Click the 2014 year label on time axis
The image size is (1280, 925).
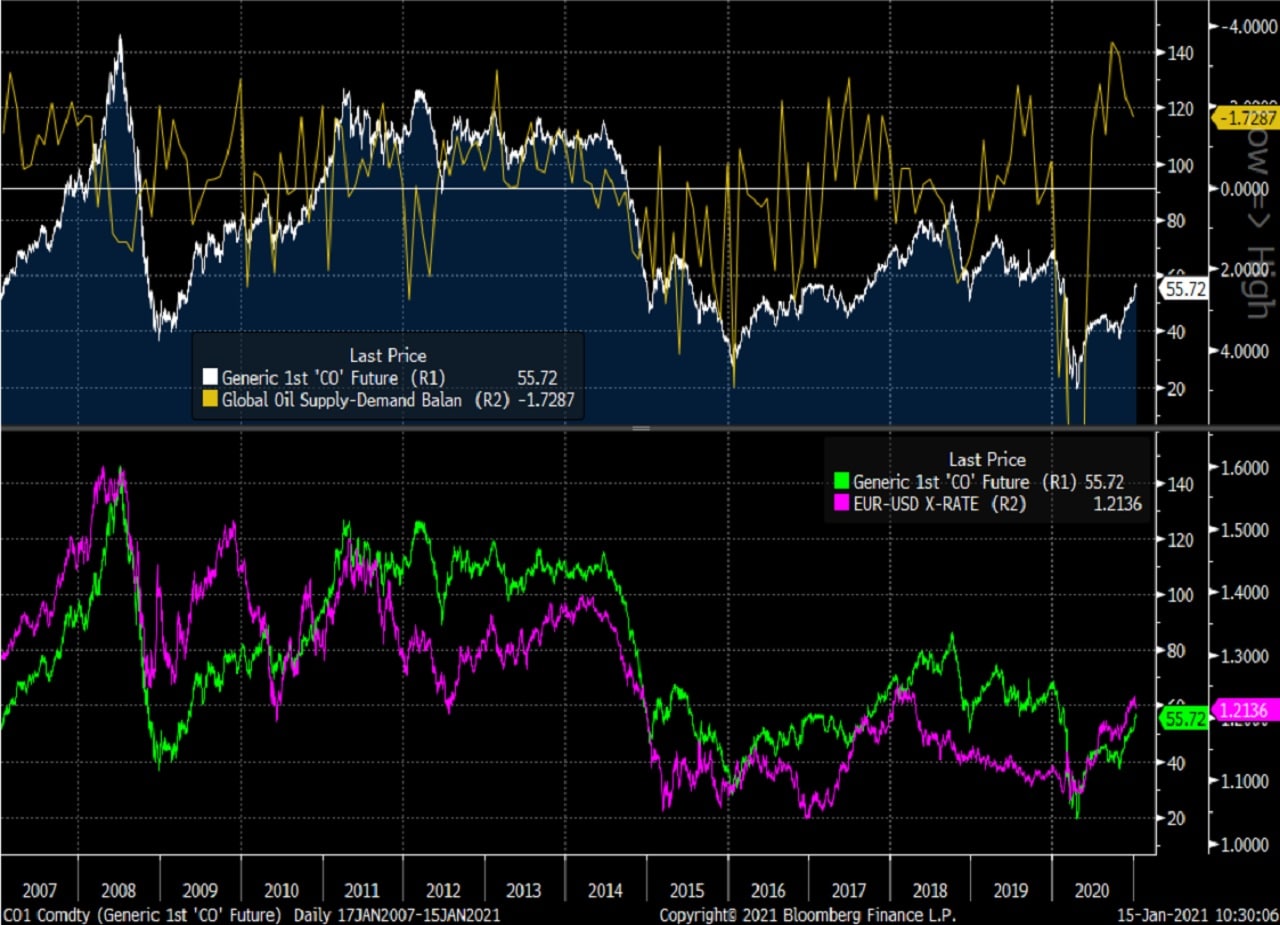click(x=606, y=890)
